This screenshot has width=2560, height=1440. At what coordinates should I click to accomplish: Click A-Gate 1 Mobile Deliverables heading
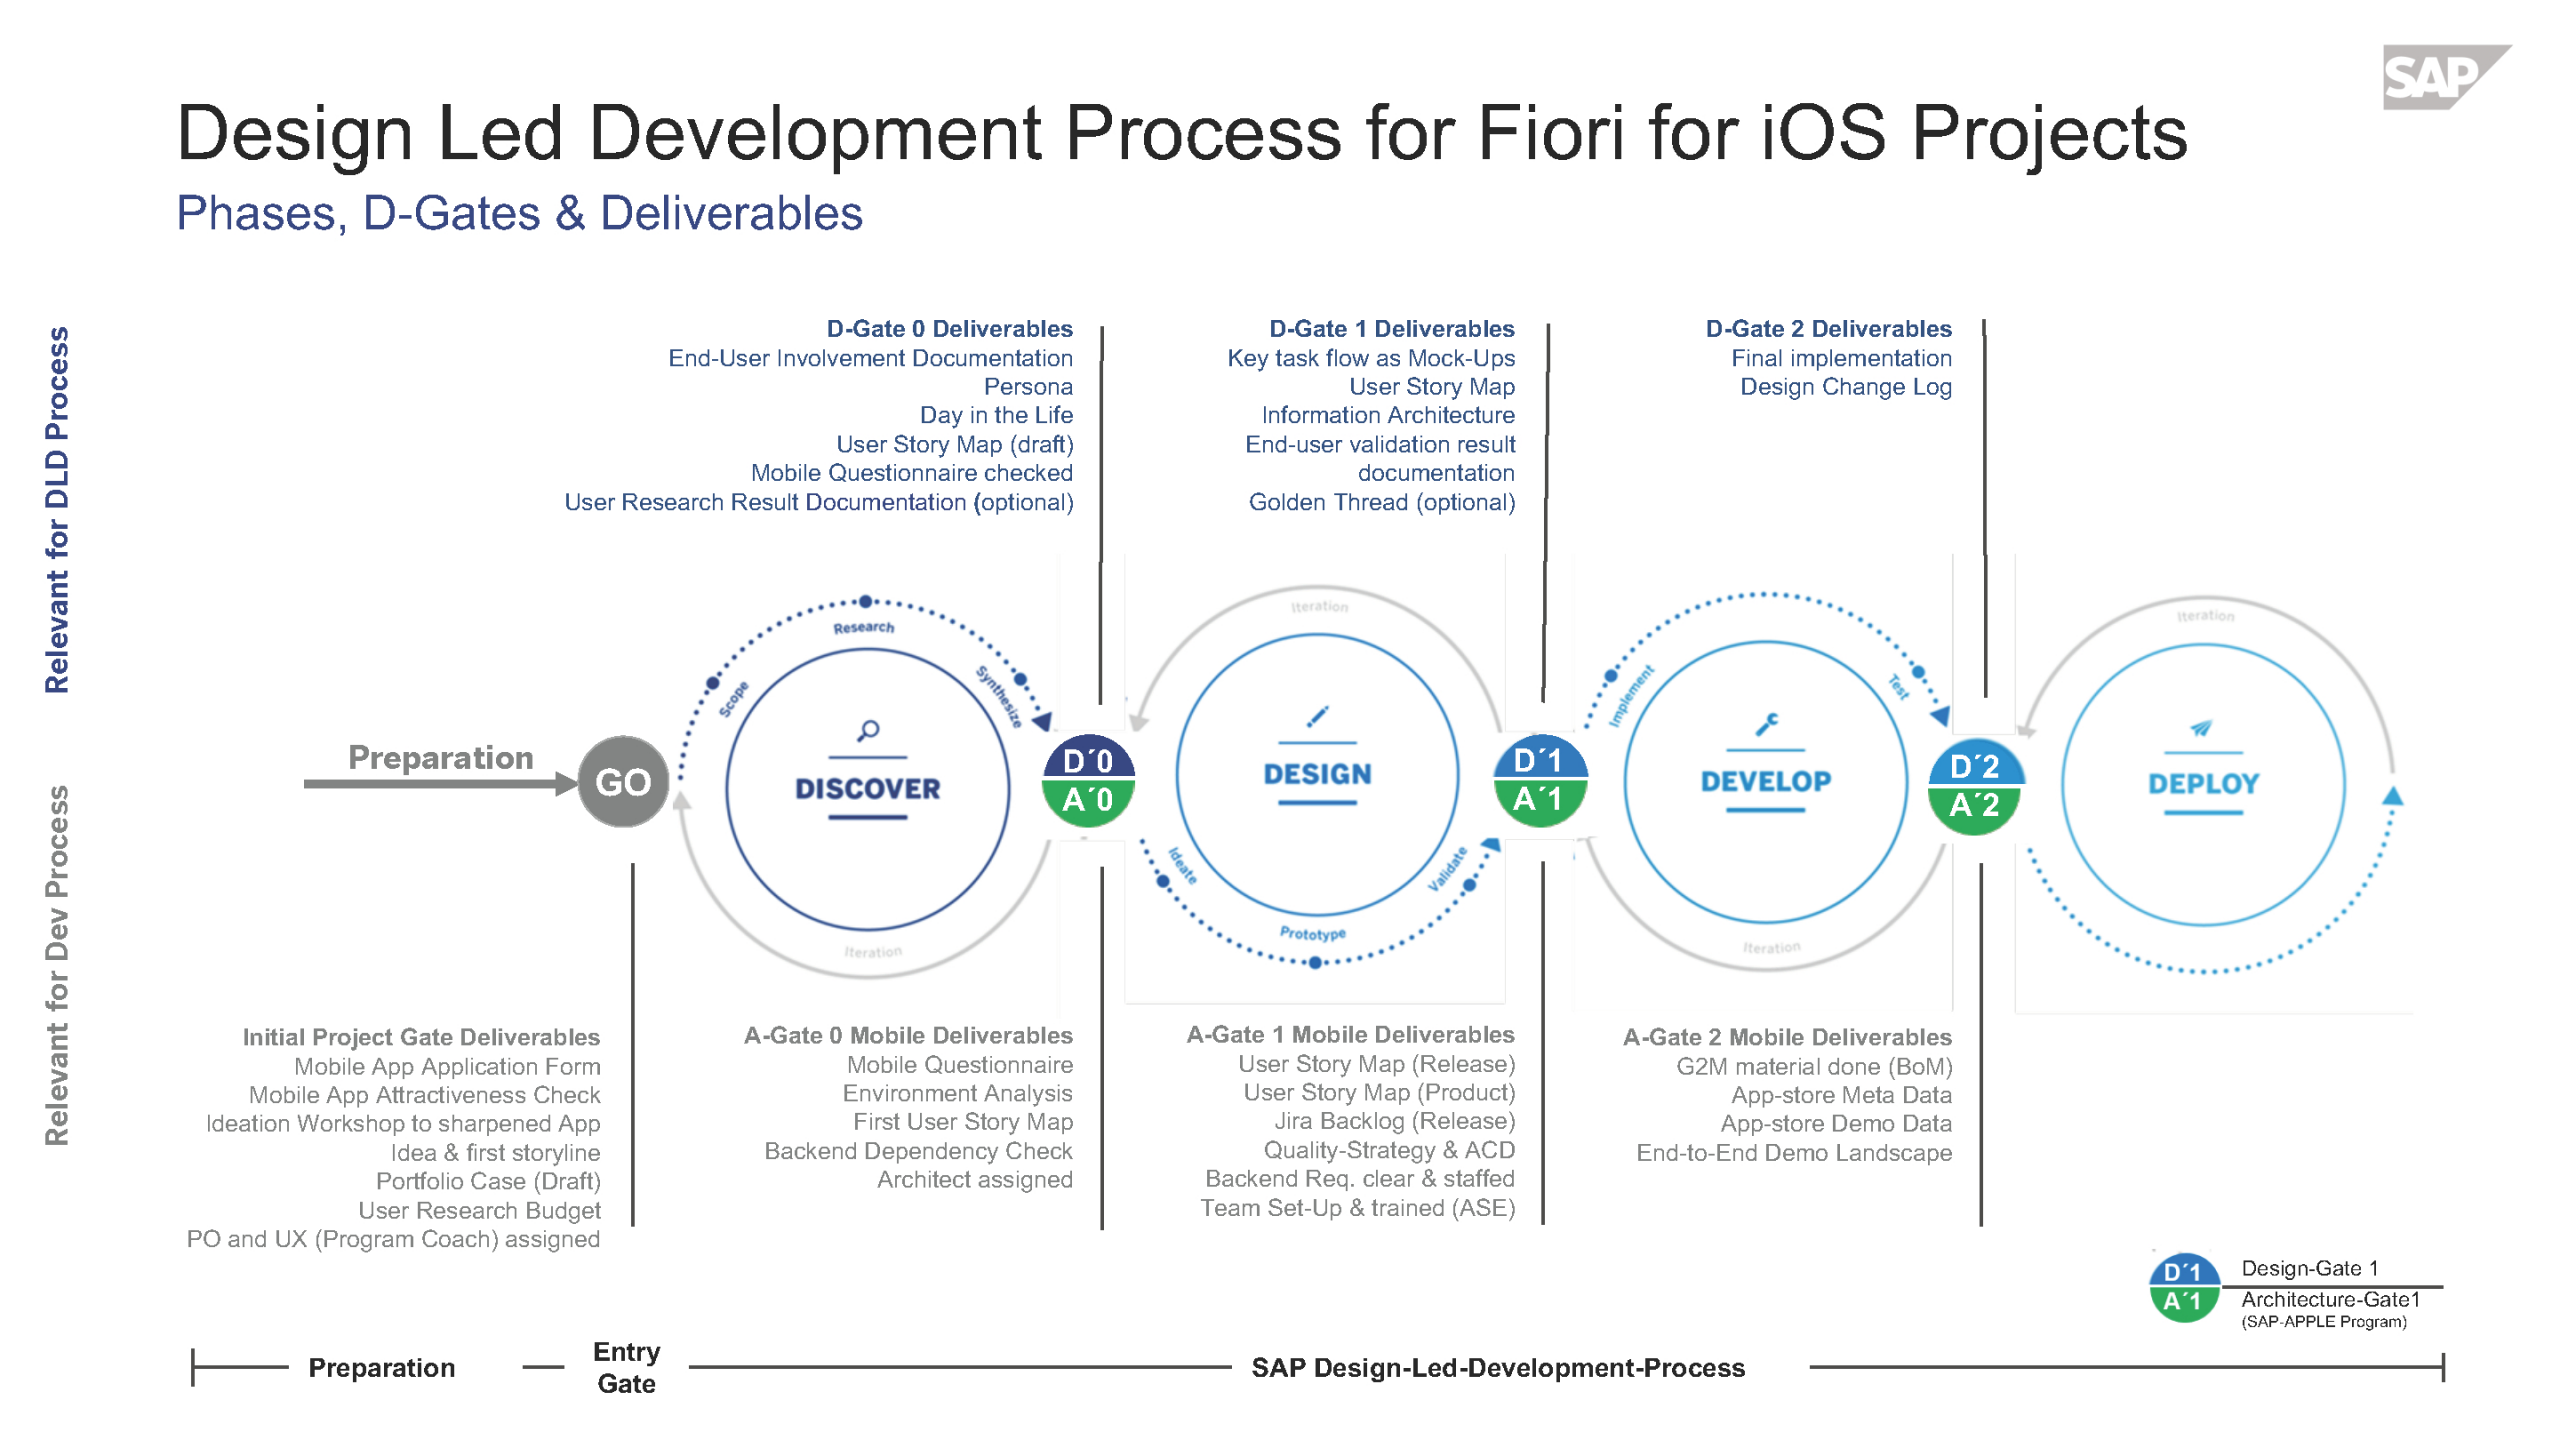click(x=1350, y=1034)
